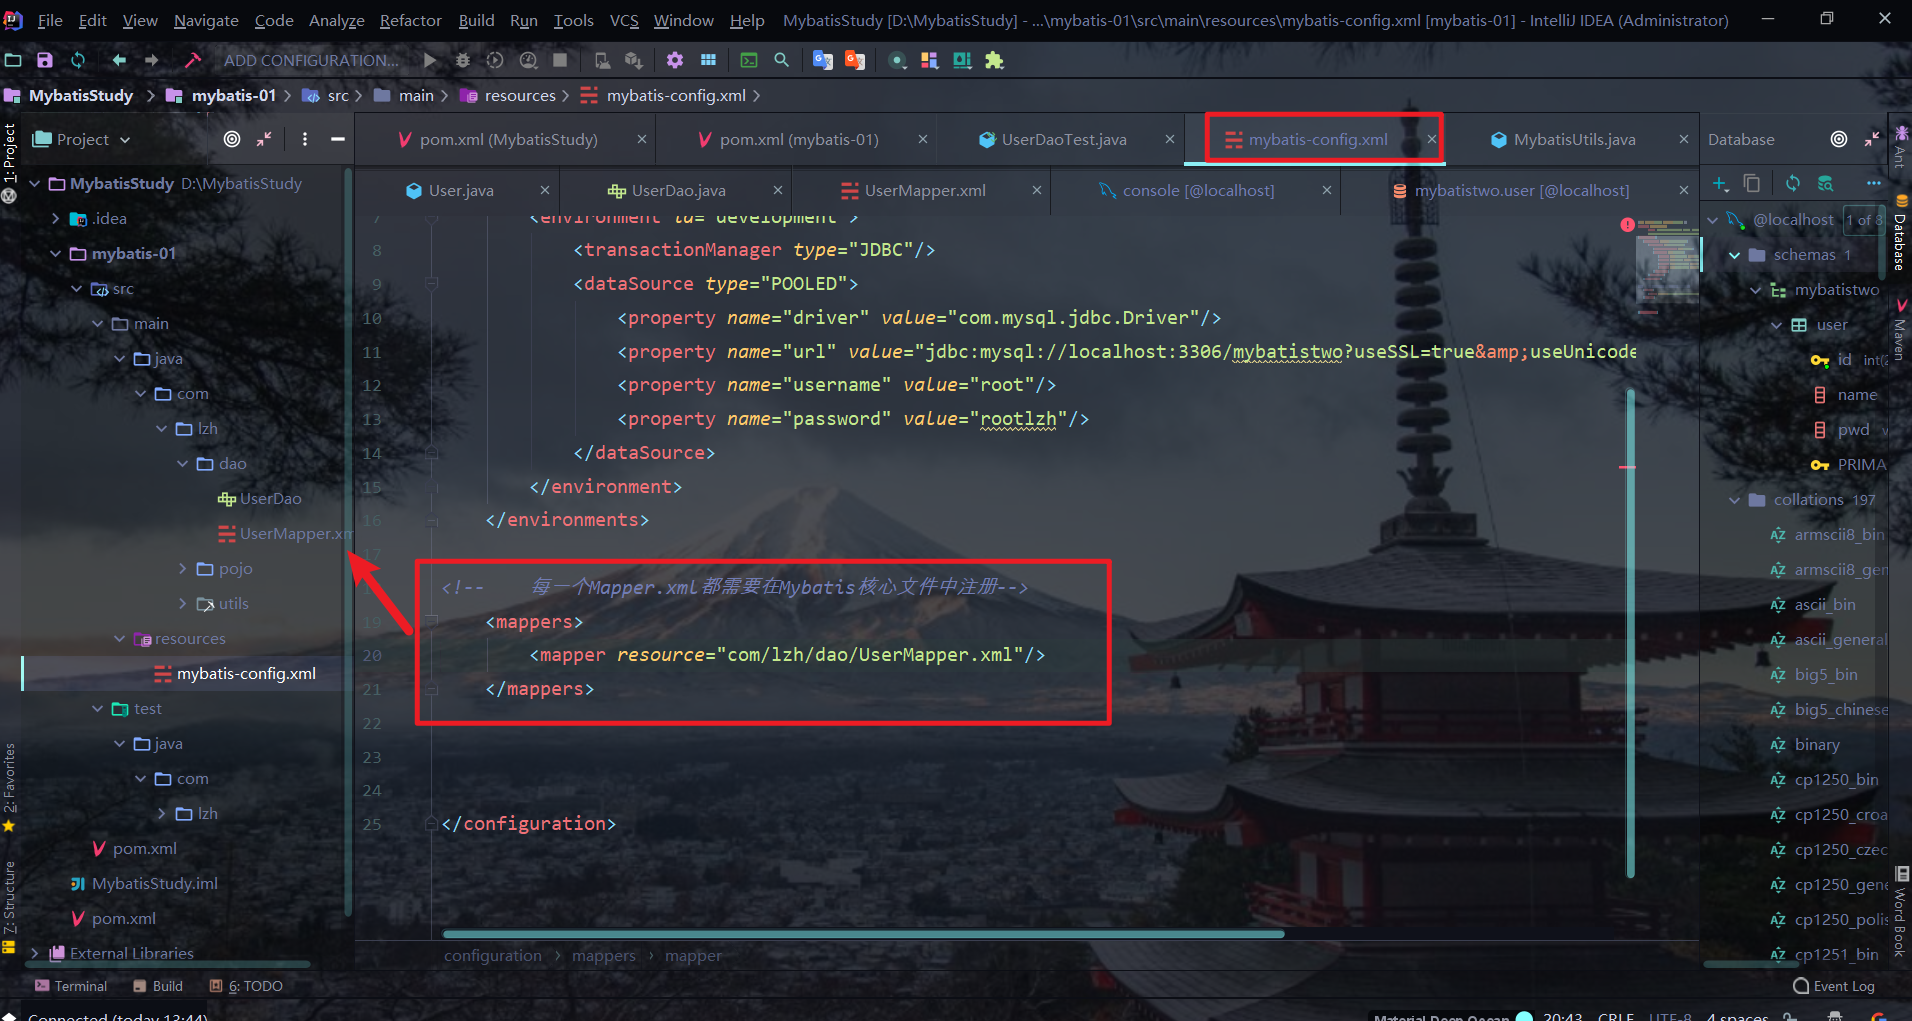Image resolution: width=1912 pixels, height=1021 pixels.
Task: Switch to the UserDaoTest.java tab
Action: [1064, 139]
